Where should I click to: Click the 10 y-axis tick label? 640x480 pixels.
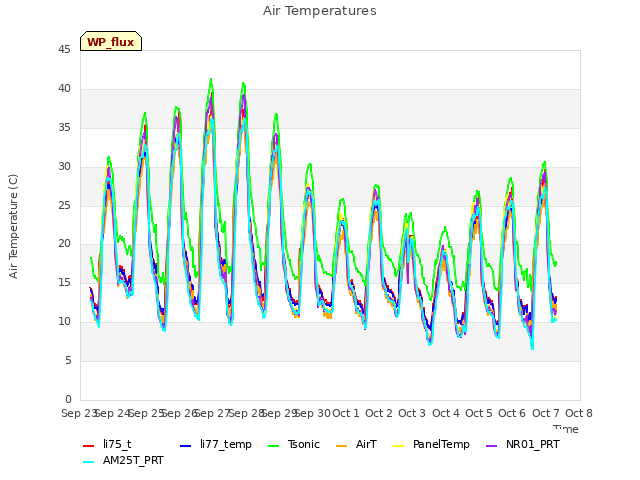(x=64, y=322)
